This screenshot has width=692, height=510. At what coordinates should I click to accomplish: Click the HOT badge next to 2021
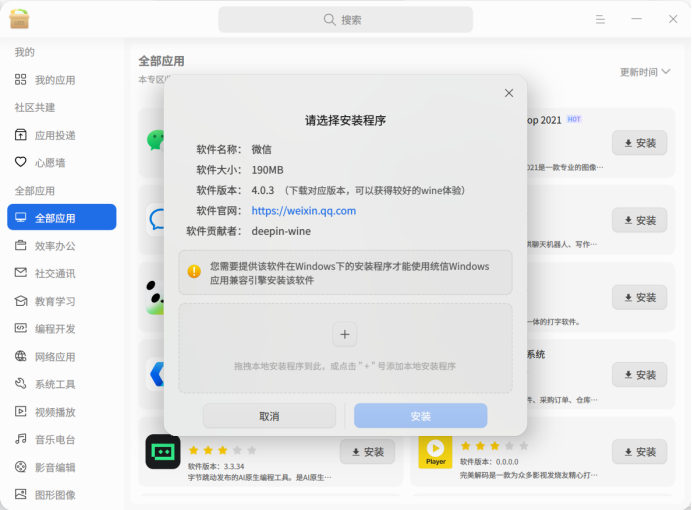point(574,119)
